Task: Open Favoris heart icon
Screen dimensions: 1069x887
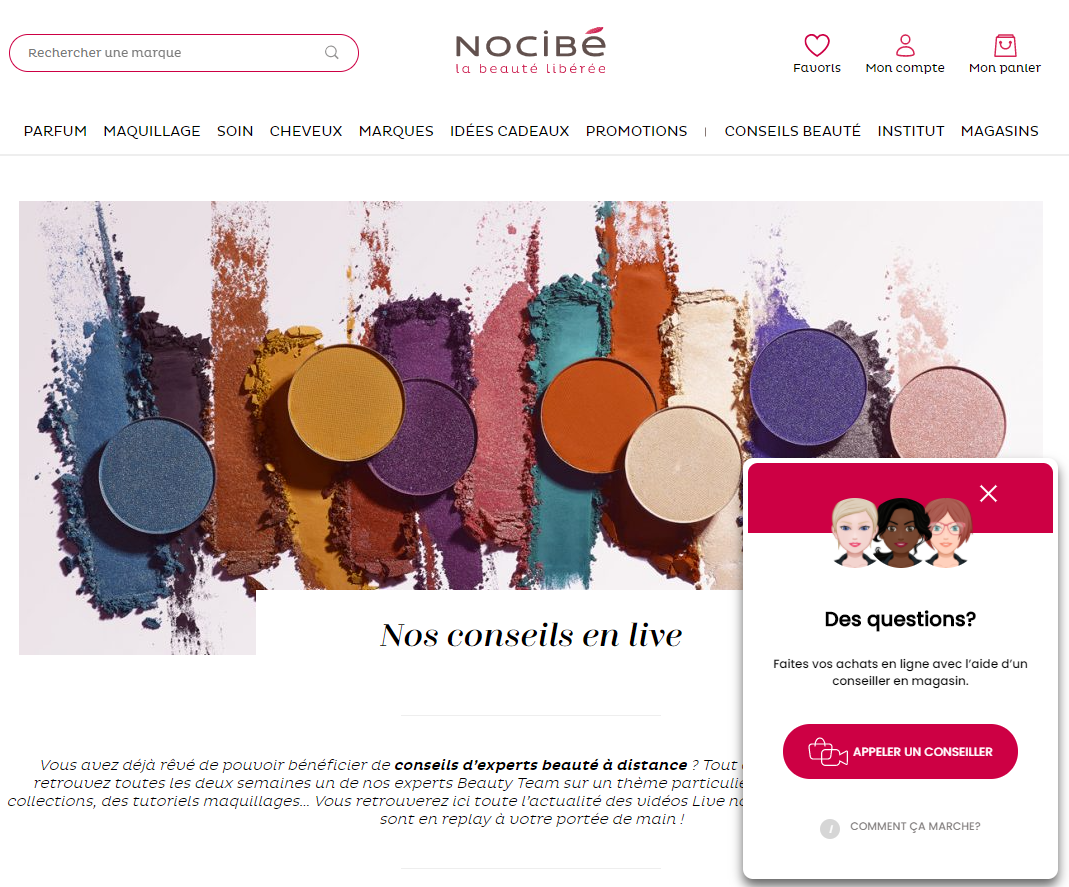Action: point(817,45)
